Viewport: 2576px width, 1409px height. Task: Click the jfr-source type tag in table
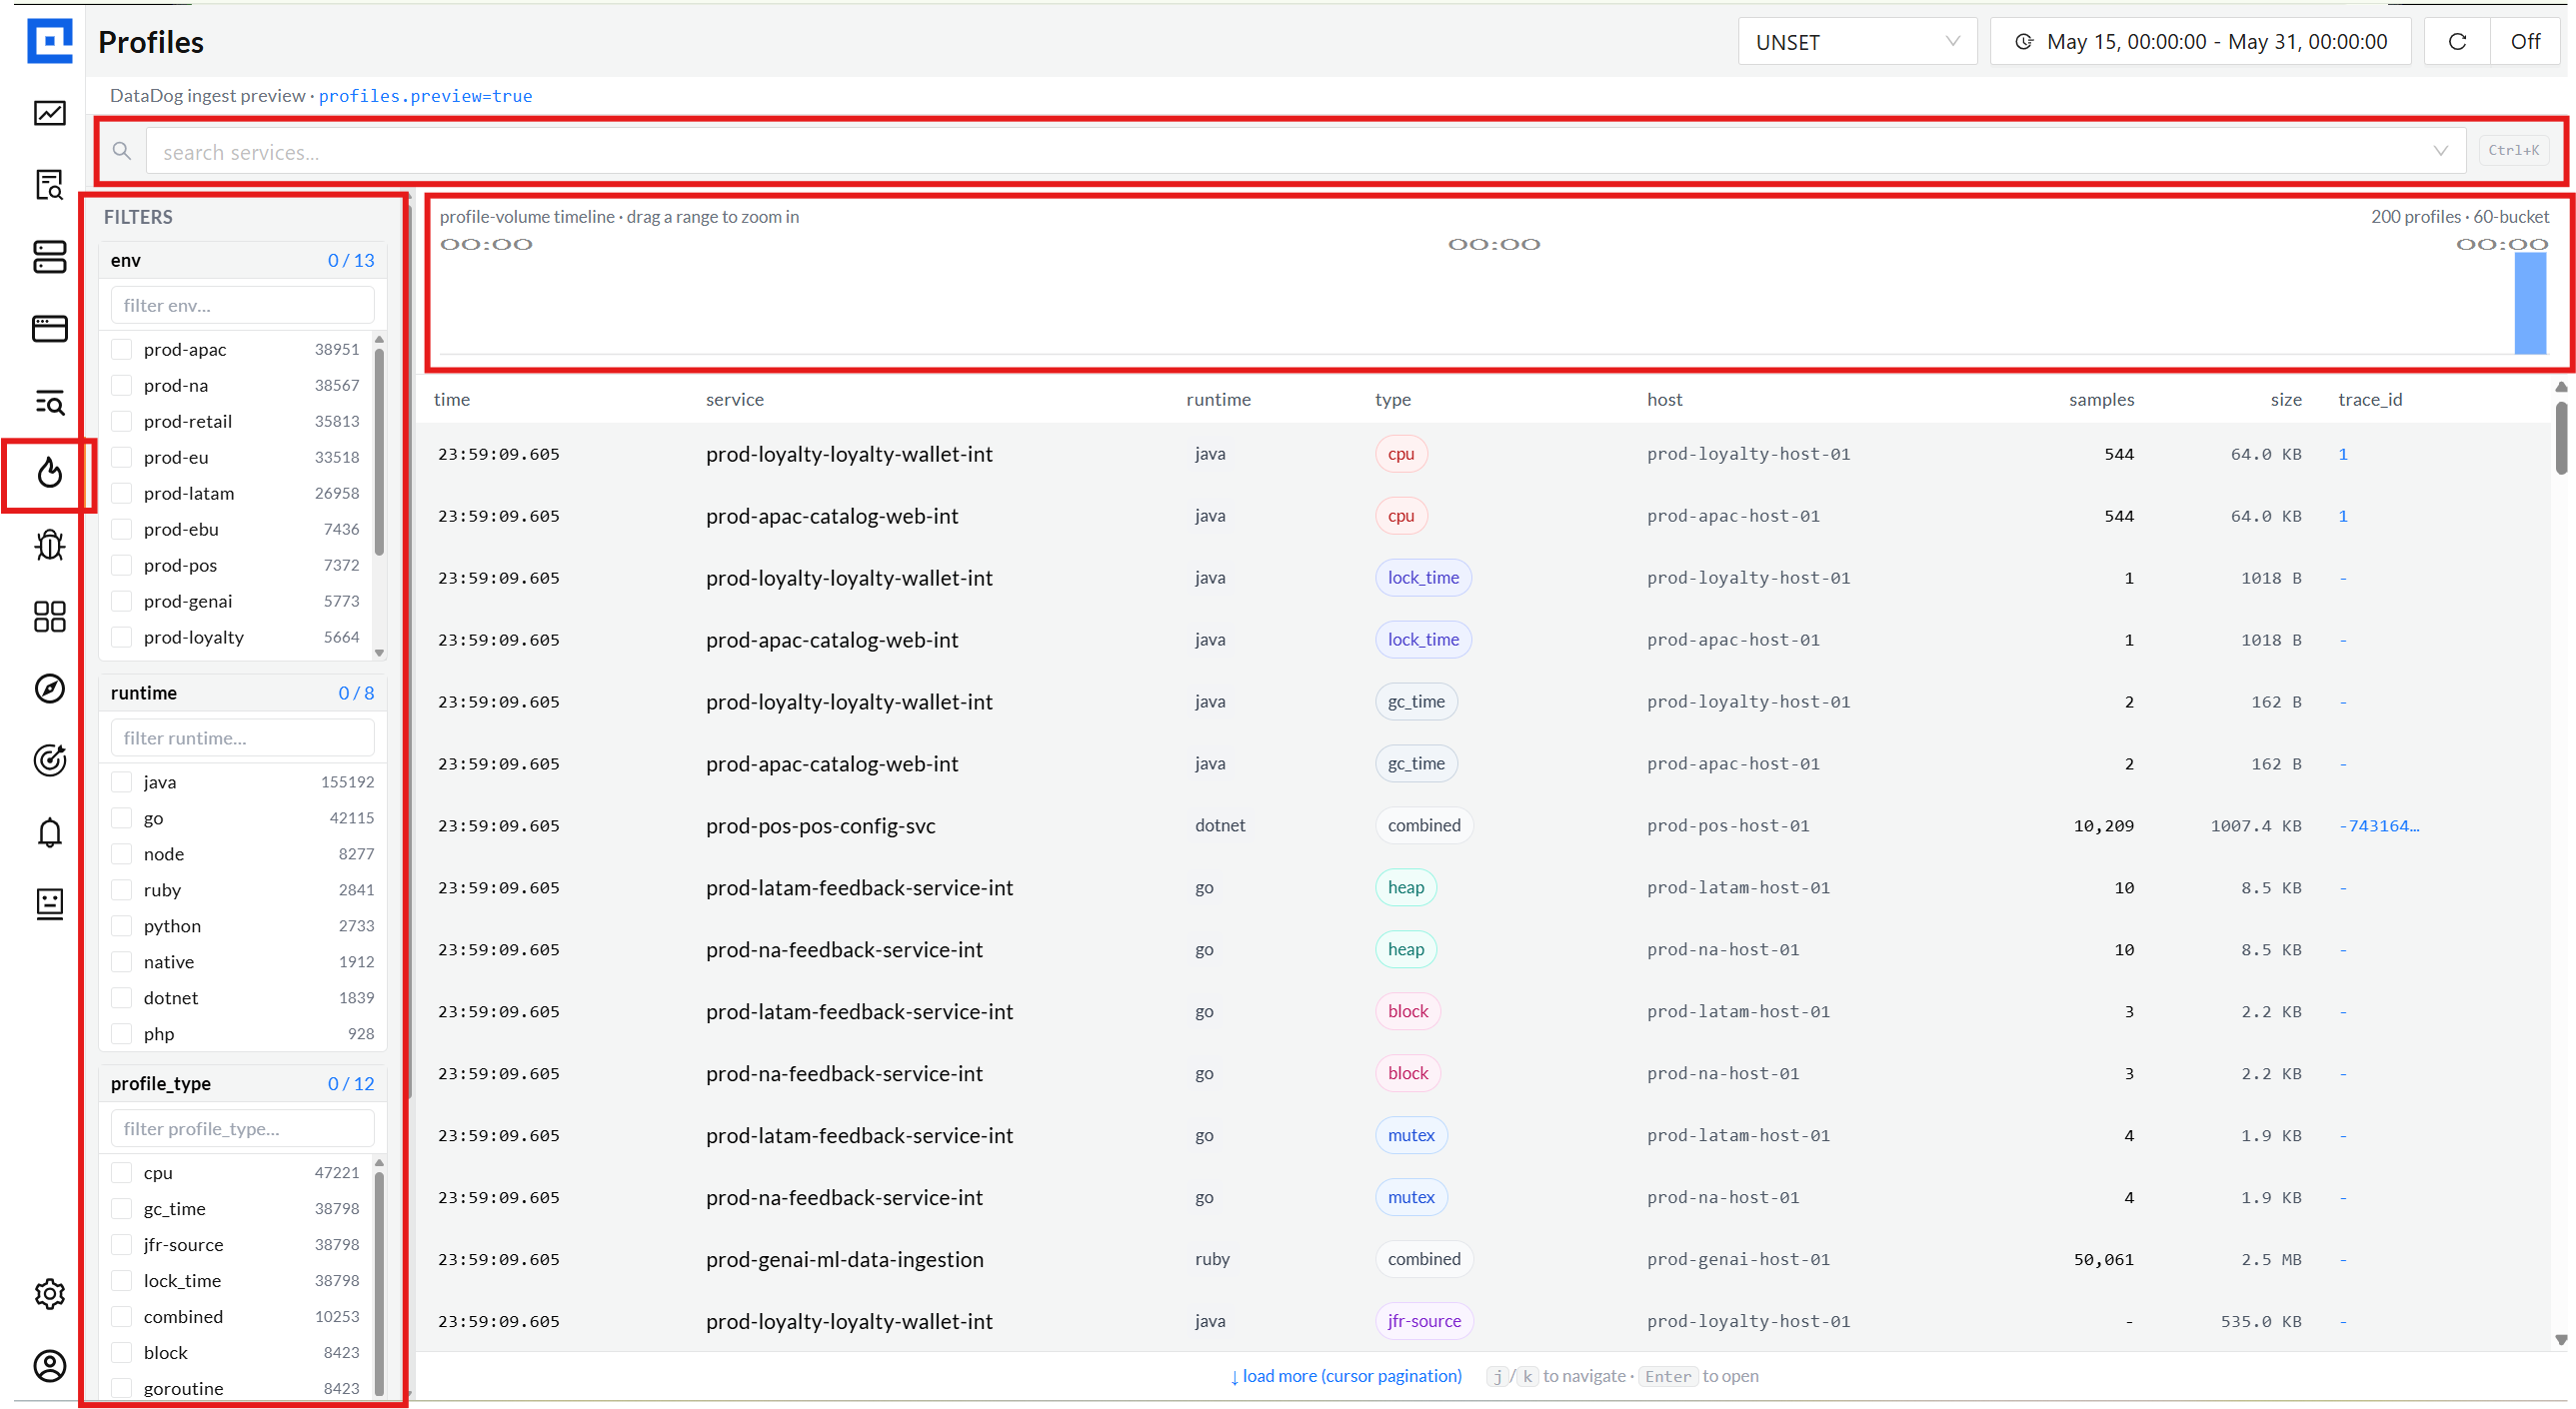(1424, 1322)
